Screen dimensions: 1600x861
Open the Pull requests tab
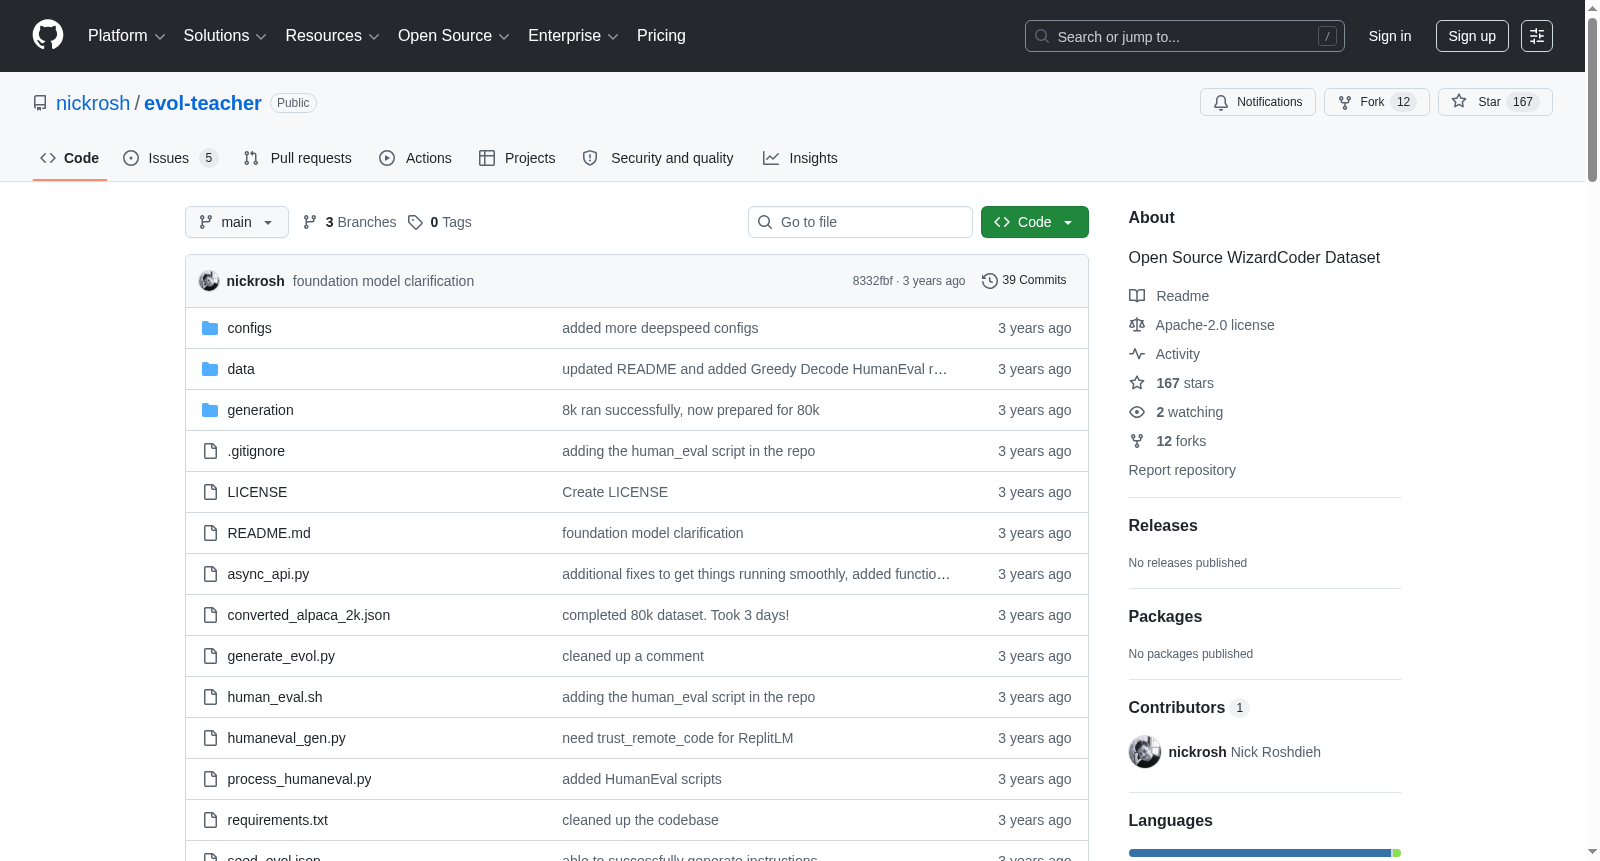pos(297,158)
